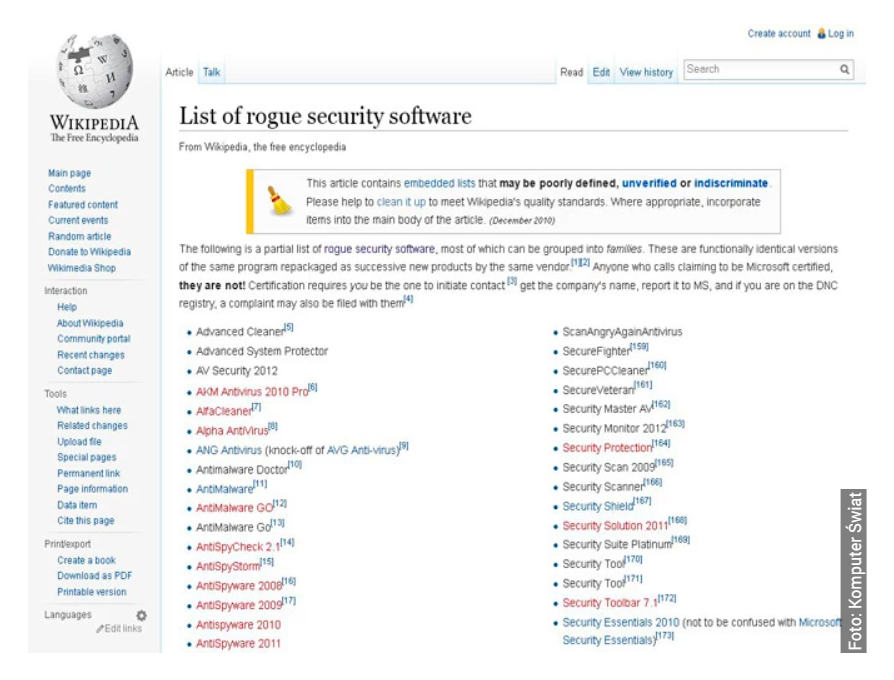Open the Security Essentials 2010 link
Screen dimensions: 894x680
(x=621, y=622)
